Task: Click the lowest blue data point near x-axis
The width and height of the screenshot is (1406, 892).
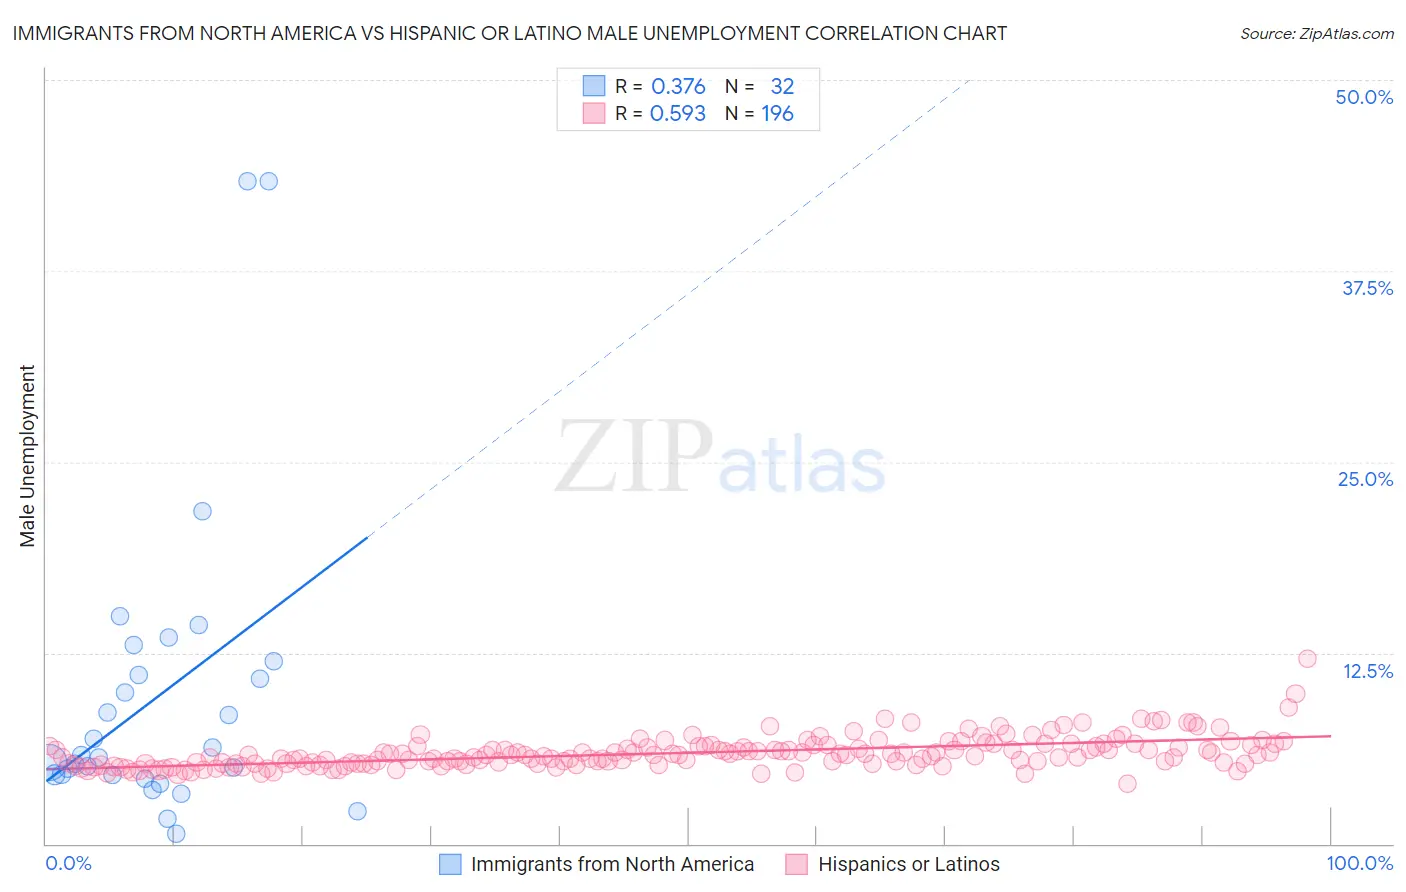Action: 176,833
